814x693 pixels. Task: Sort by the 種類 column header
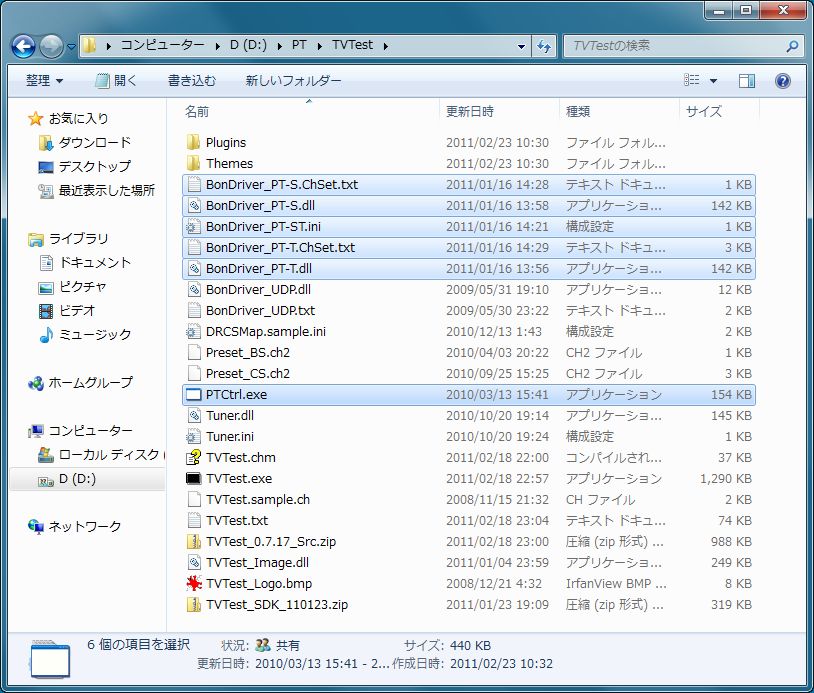pyautogui.click(x=578, y=111)
